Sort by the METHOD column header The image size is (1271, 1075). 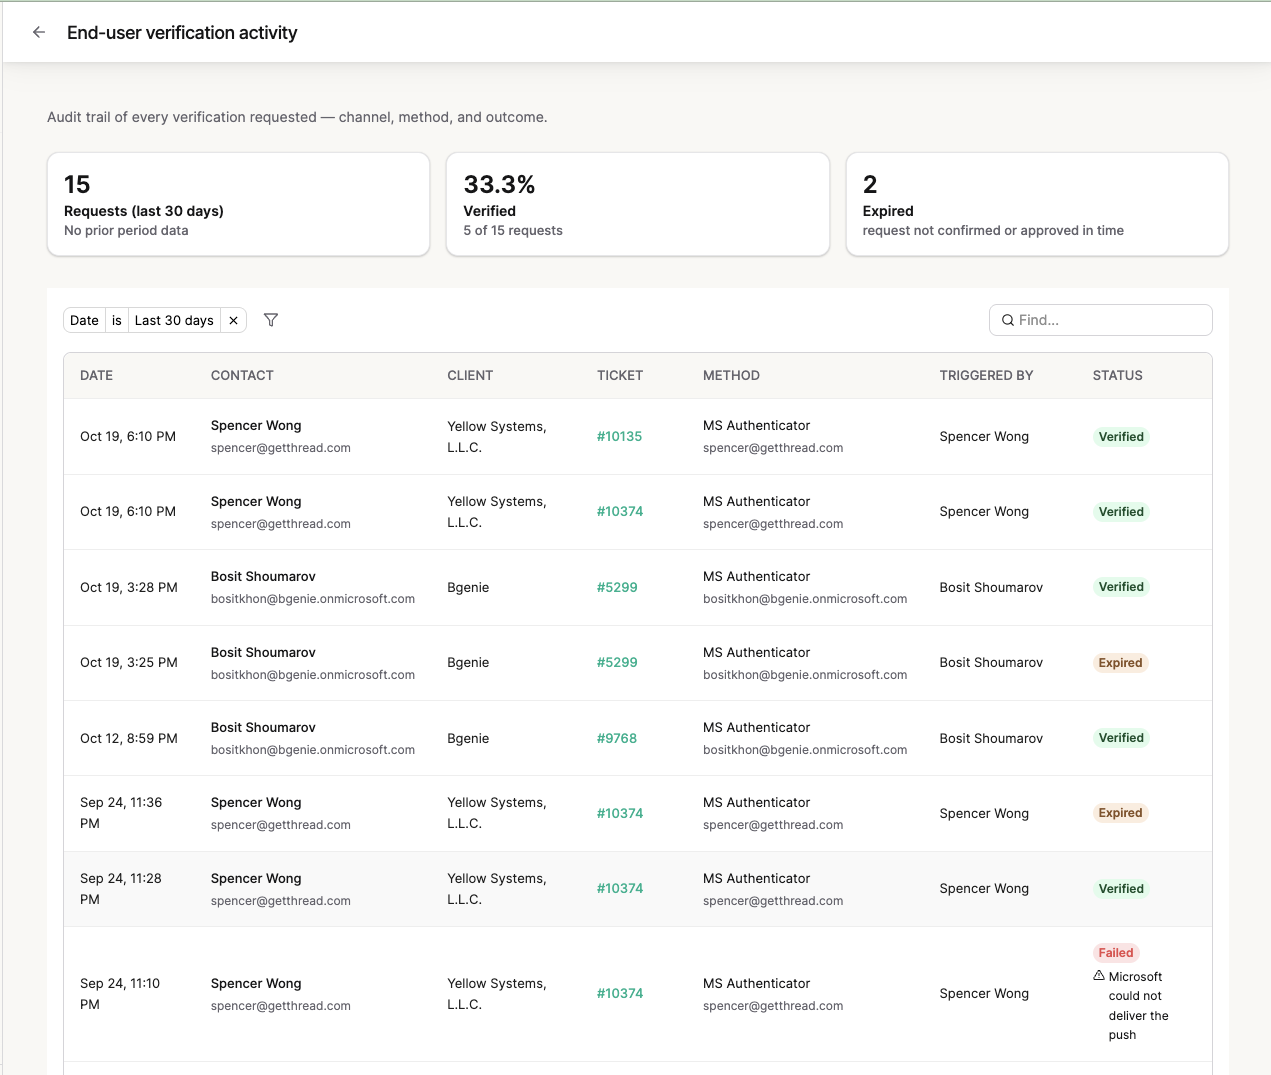[x=731, y=376]
